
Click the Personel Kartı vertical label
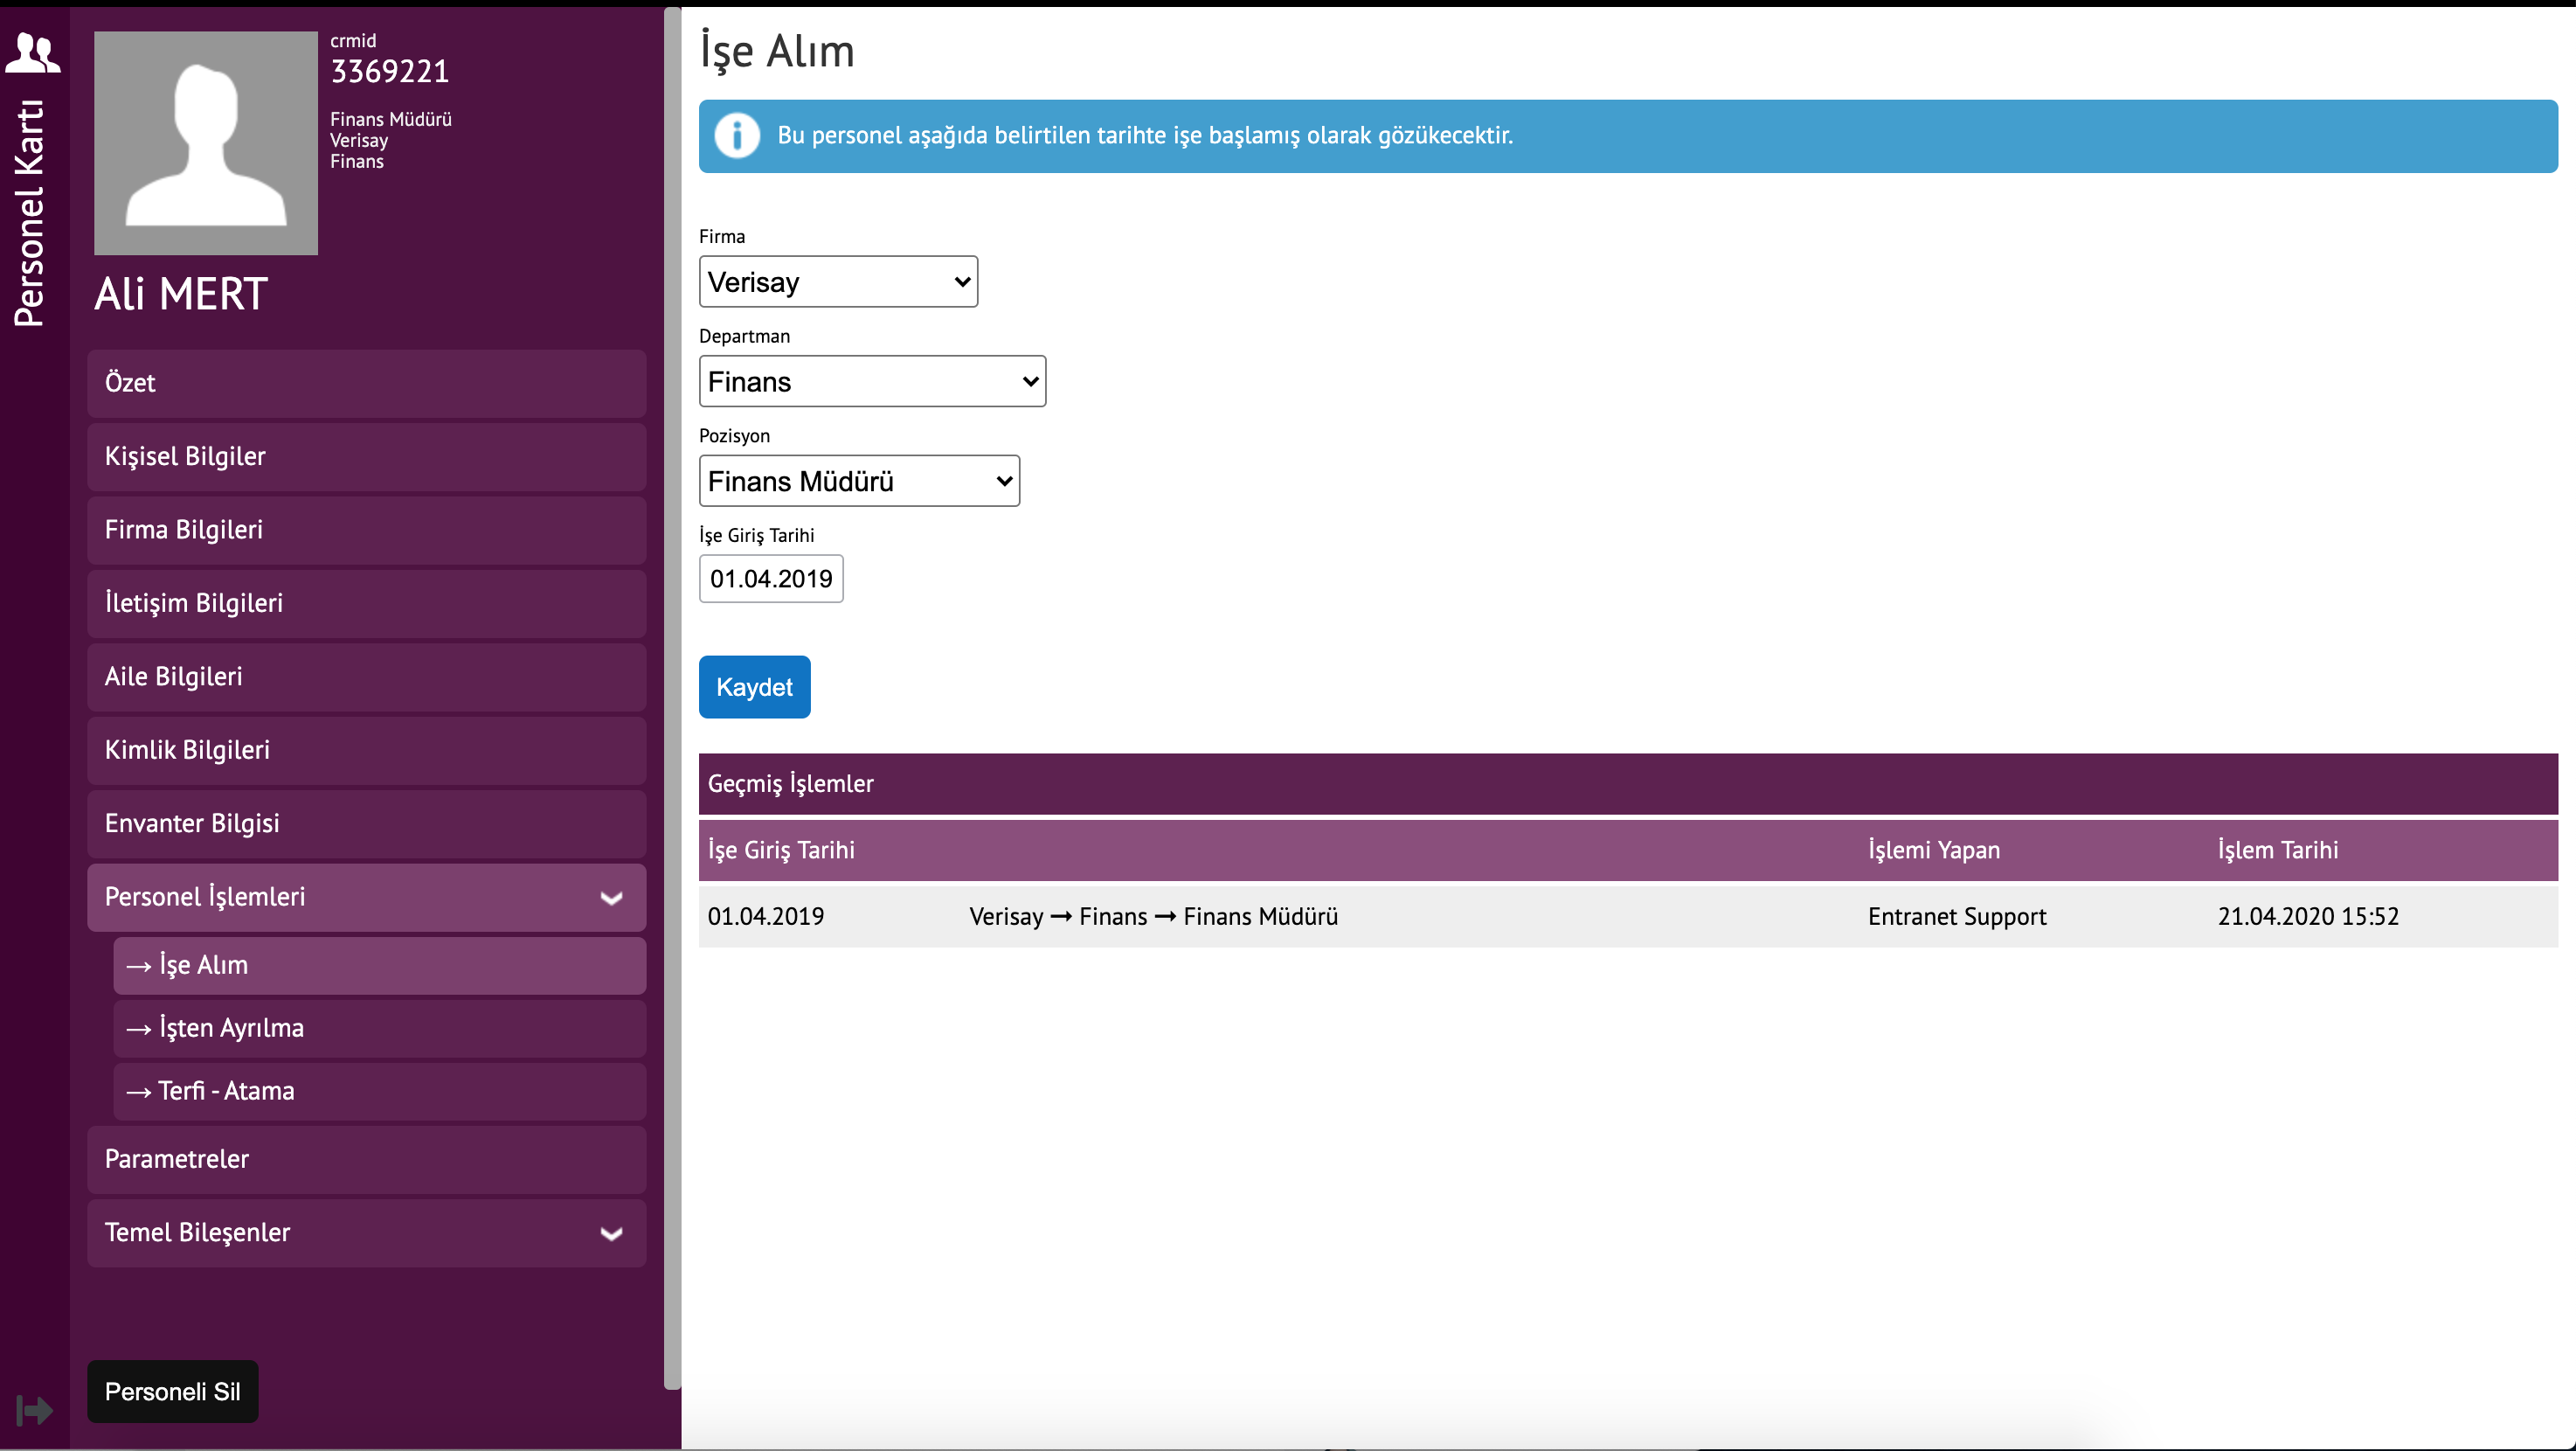point(29,214)
